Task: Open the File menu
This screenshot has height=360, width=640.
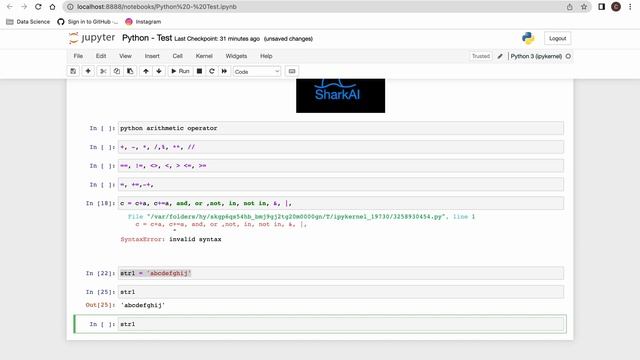Action: point(78,56)
